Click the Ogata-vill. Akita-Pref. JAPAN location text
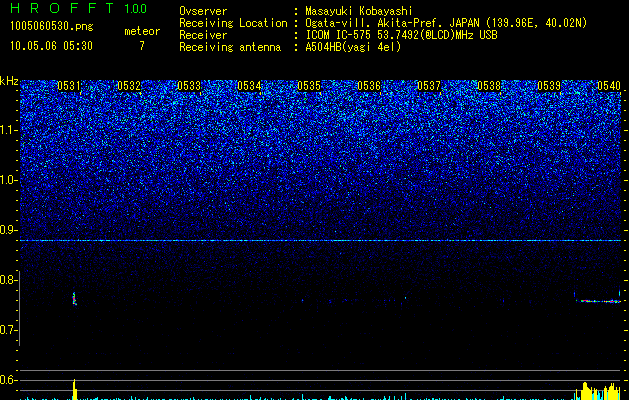629x400 pixels. (x=446, y=23)
